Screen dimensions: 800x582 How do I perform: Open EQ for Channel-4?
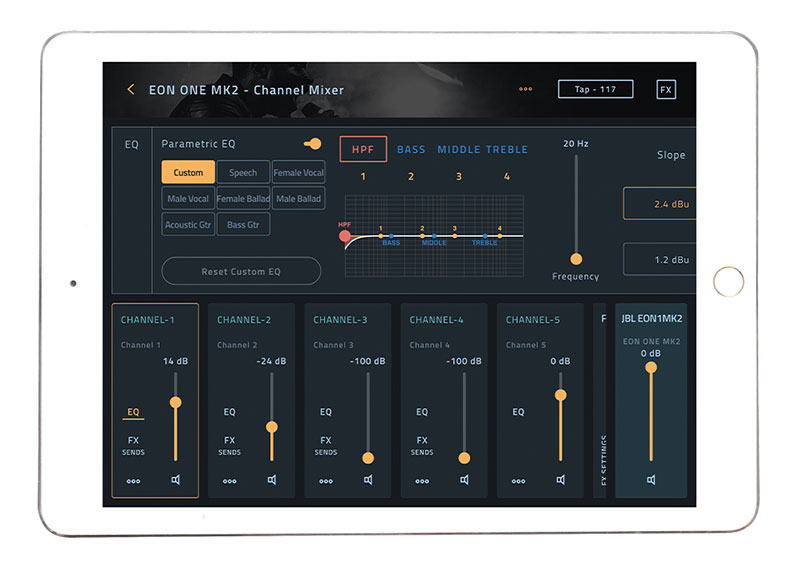[x=422, y=412]
